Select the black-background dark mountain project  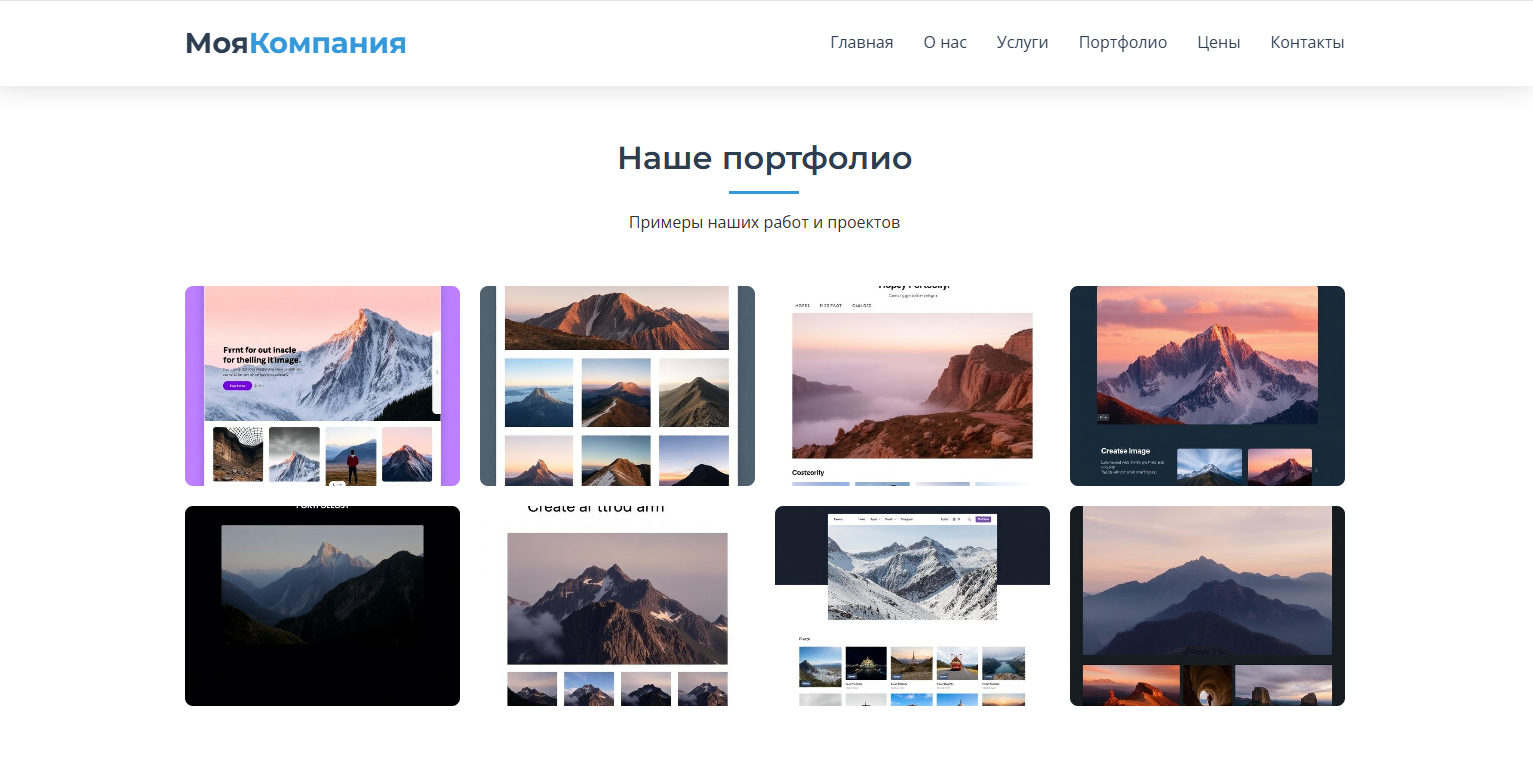click(322, 606)
